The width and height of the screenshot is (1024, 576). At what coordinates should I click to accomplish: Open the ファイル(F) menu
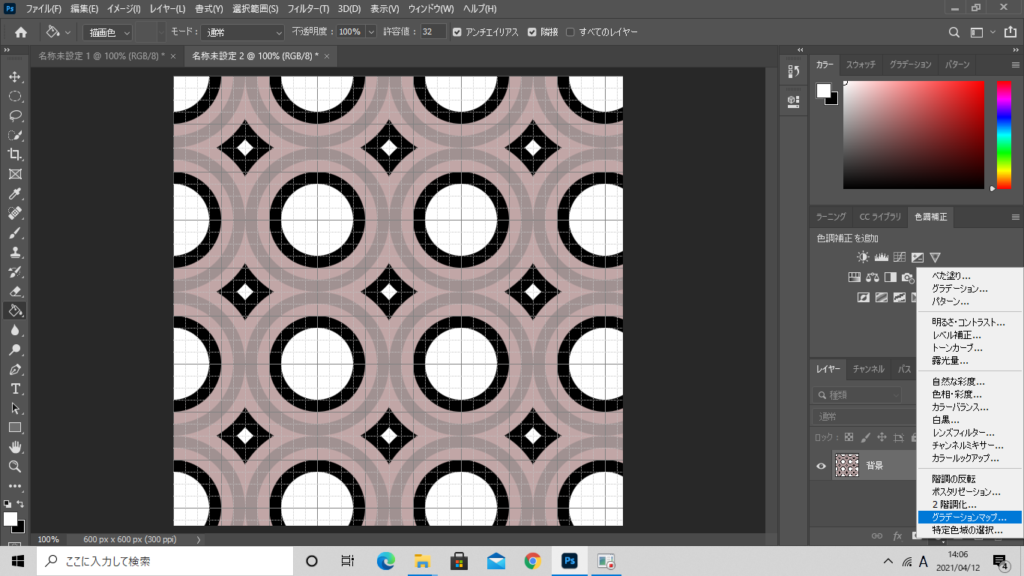(43, 8)
